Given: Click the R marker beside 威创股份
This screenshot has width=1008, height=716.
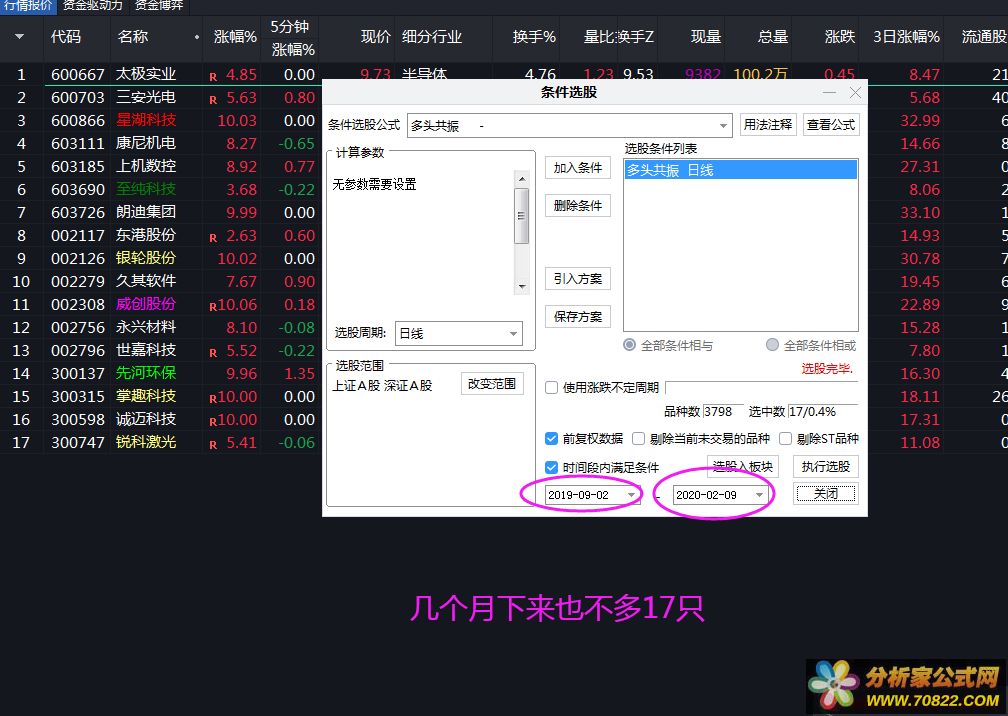Looking at the screenshot, I should point(213,306).
